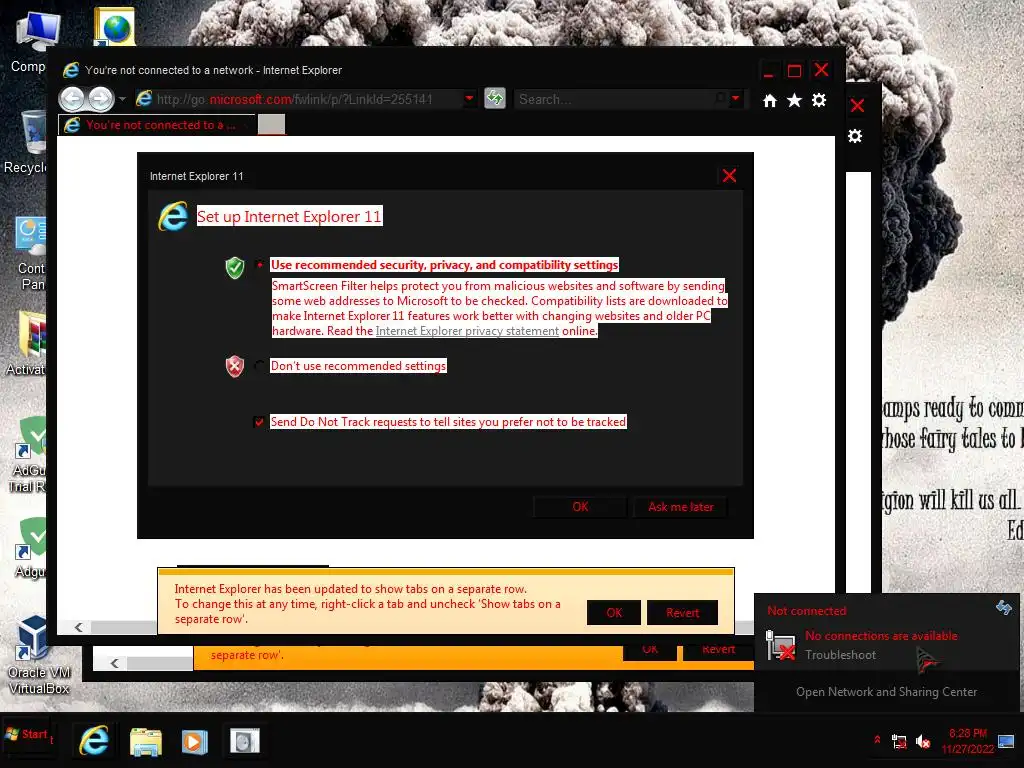The image size is (1024, 768).
Task: Expand the address bar autocomplete dropdown arrow
Action: pos(469,99)
